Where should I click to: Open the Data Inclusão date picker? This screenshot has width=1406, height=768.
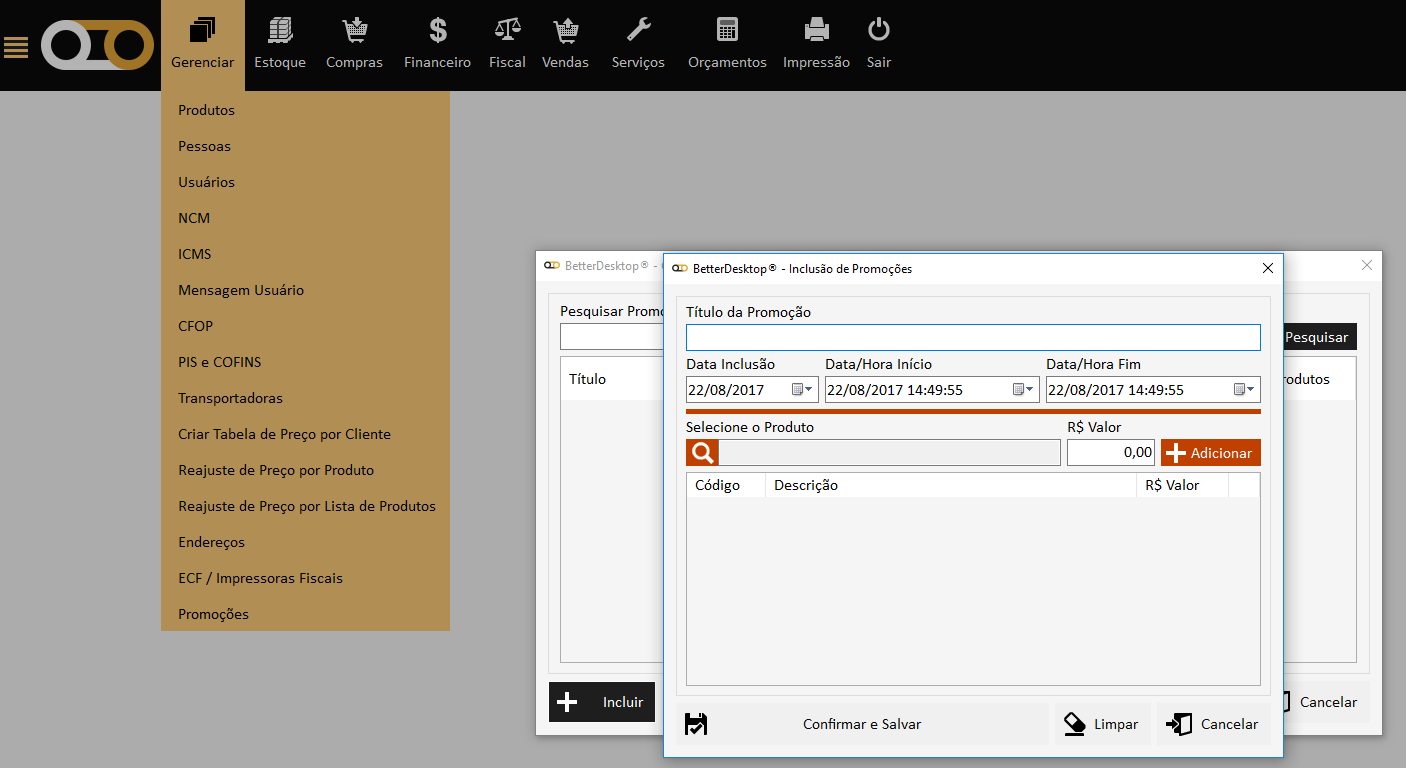click(803, 390)
